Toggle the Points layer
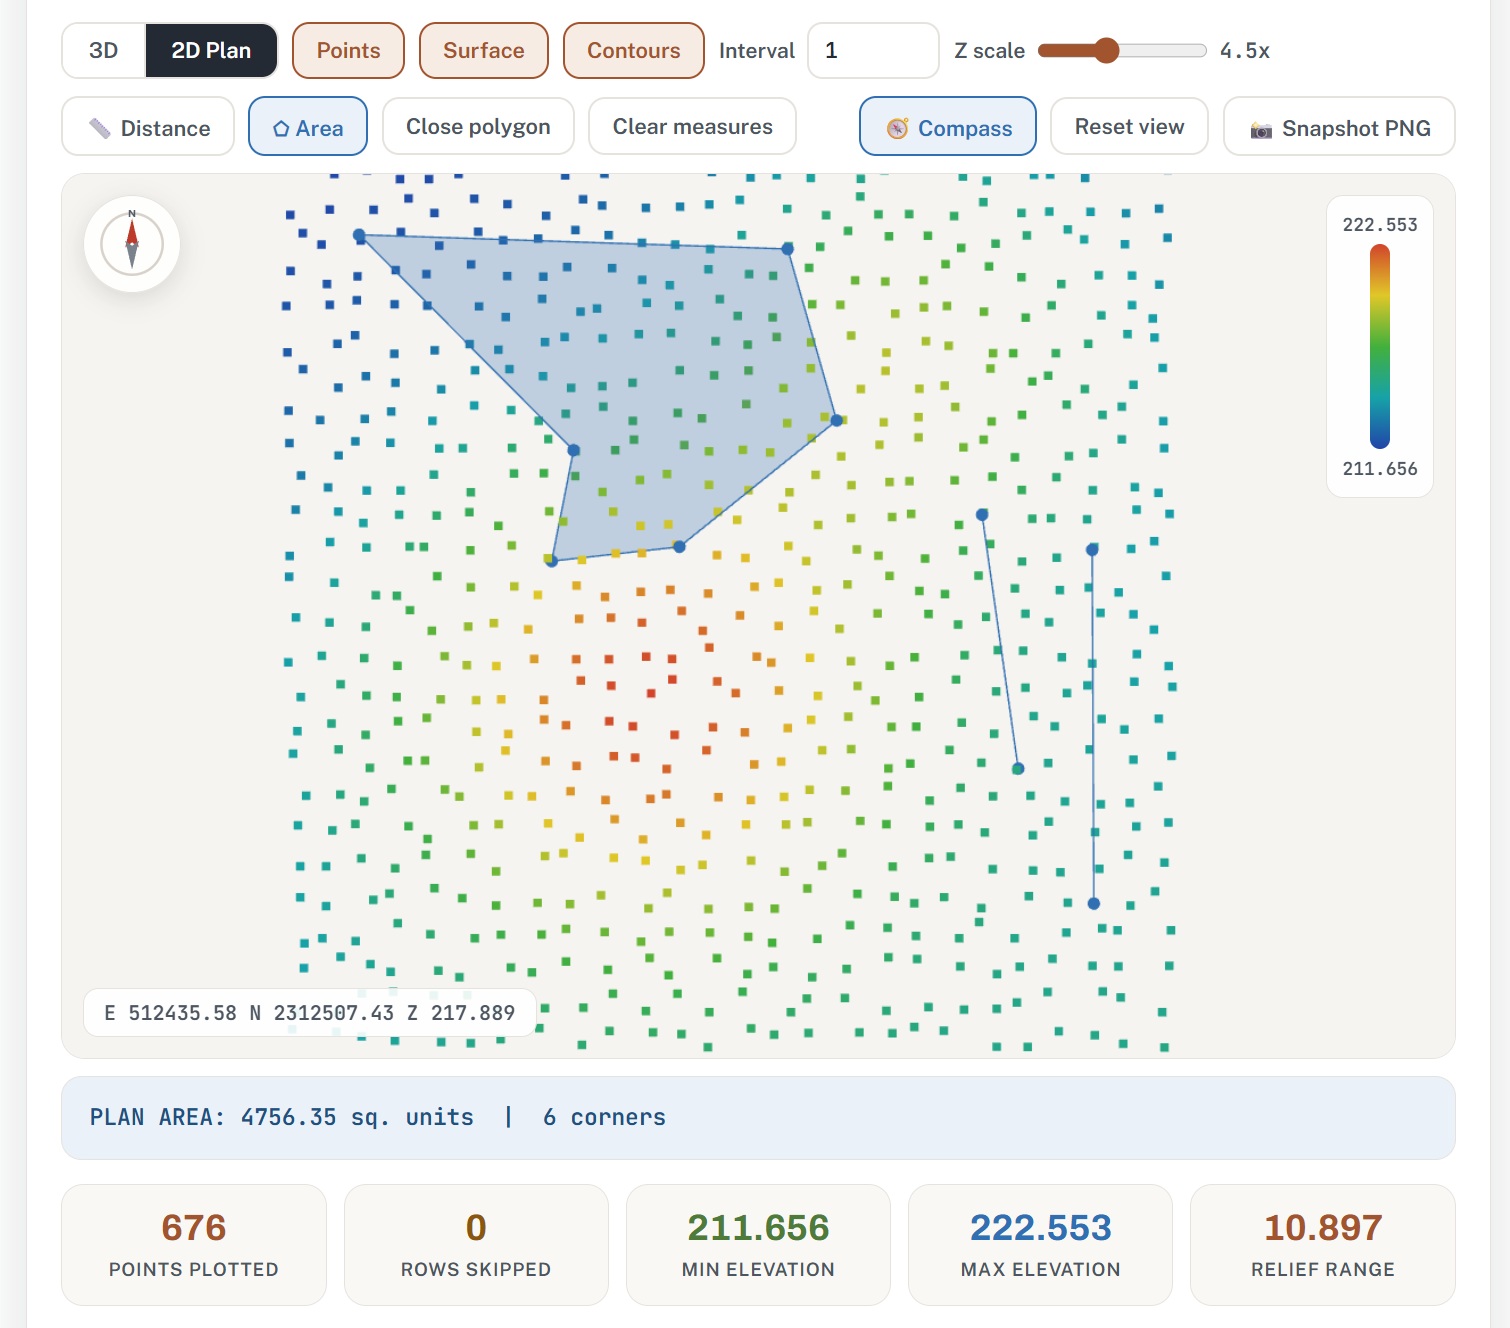The height and width of the screenshot is (1328, 1510). pyautogui.click(x=348, y=50)
